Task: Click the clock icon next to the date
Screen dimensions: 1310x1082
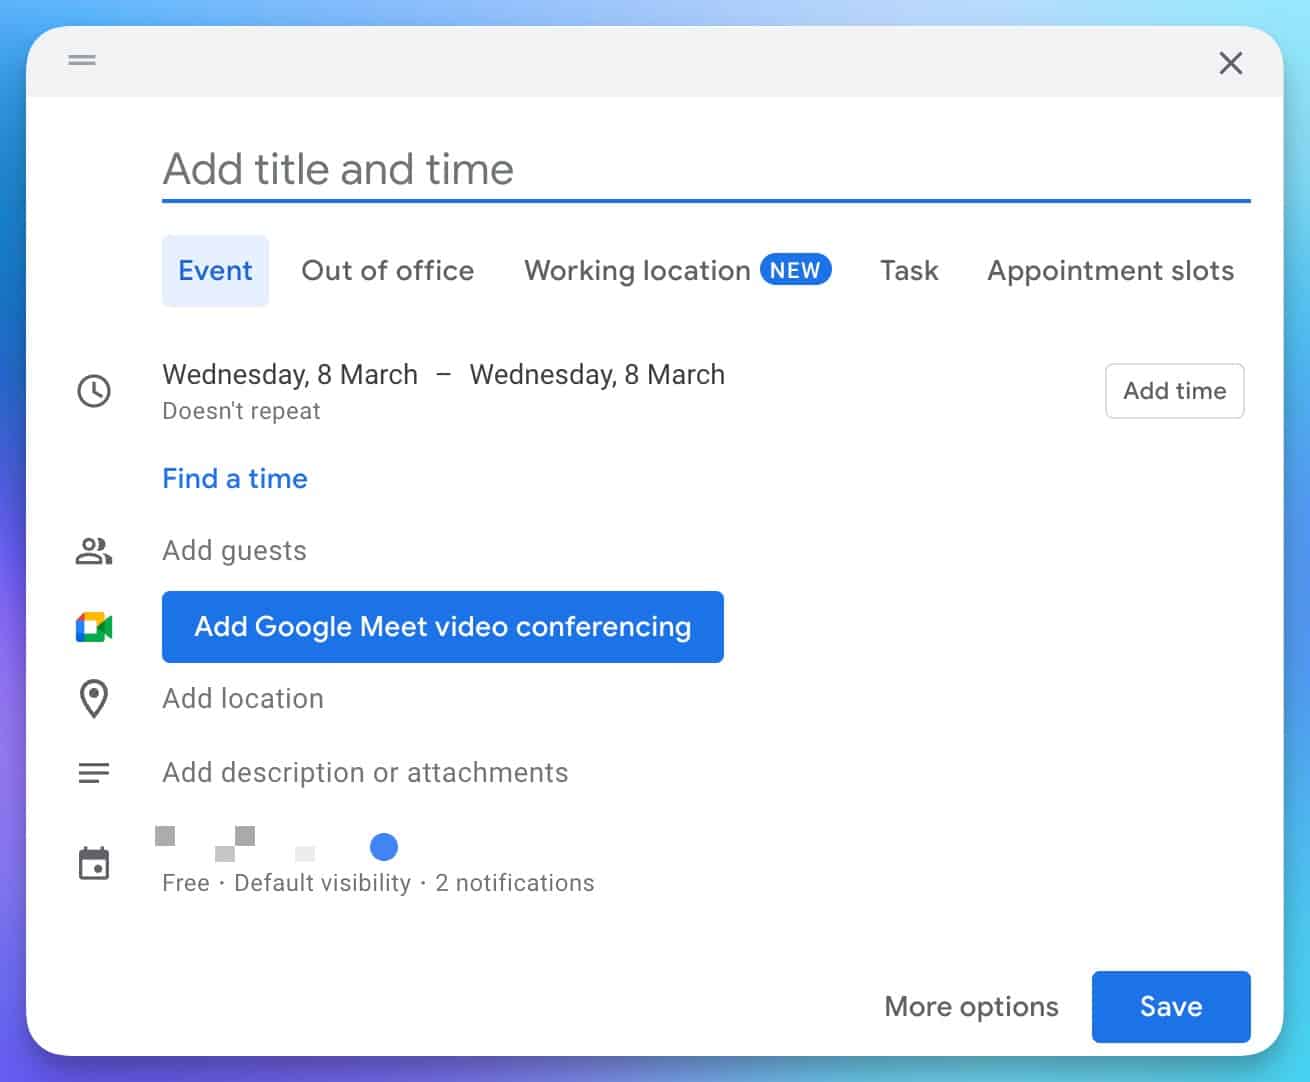Action: coord(93,391)
